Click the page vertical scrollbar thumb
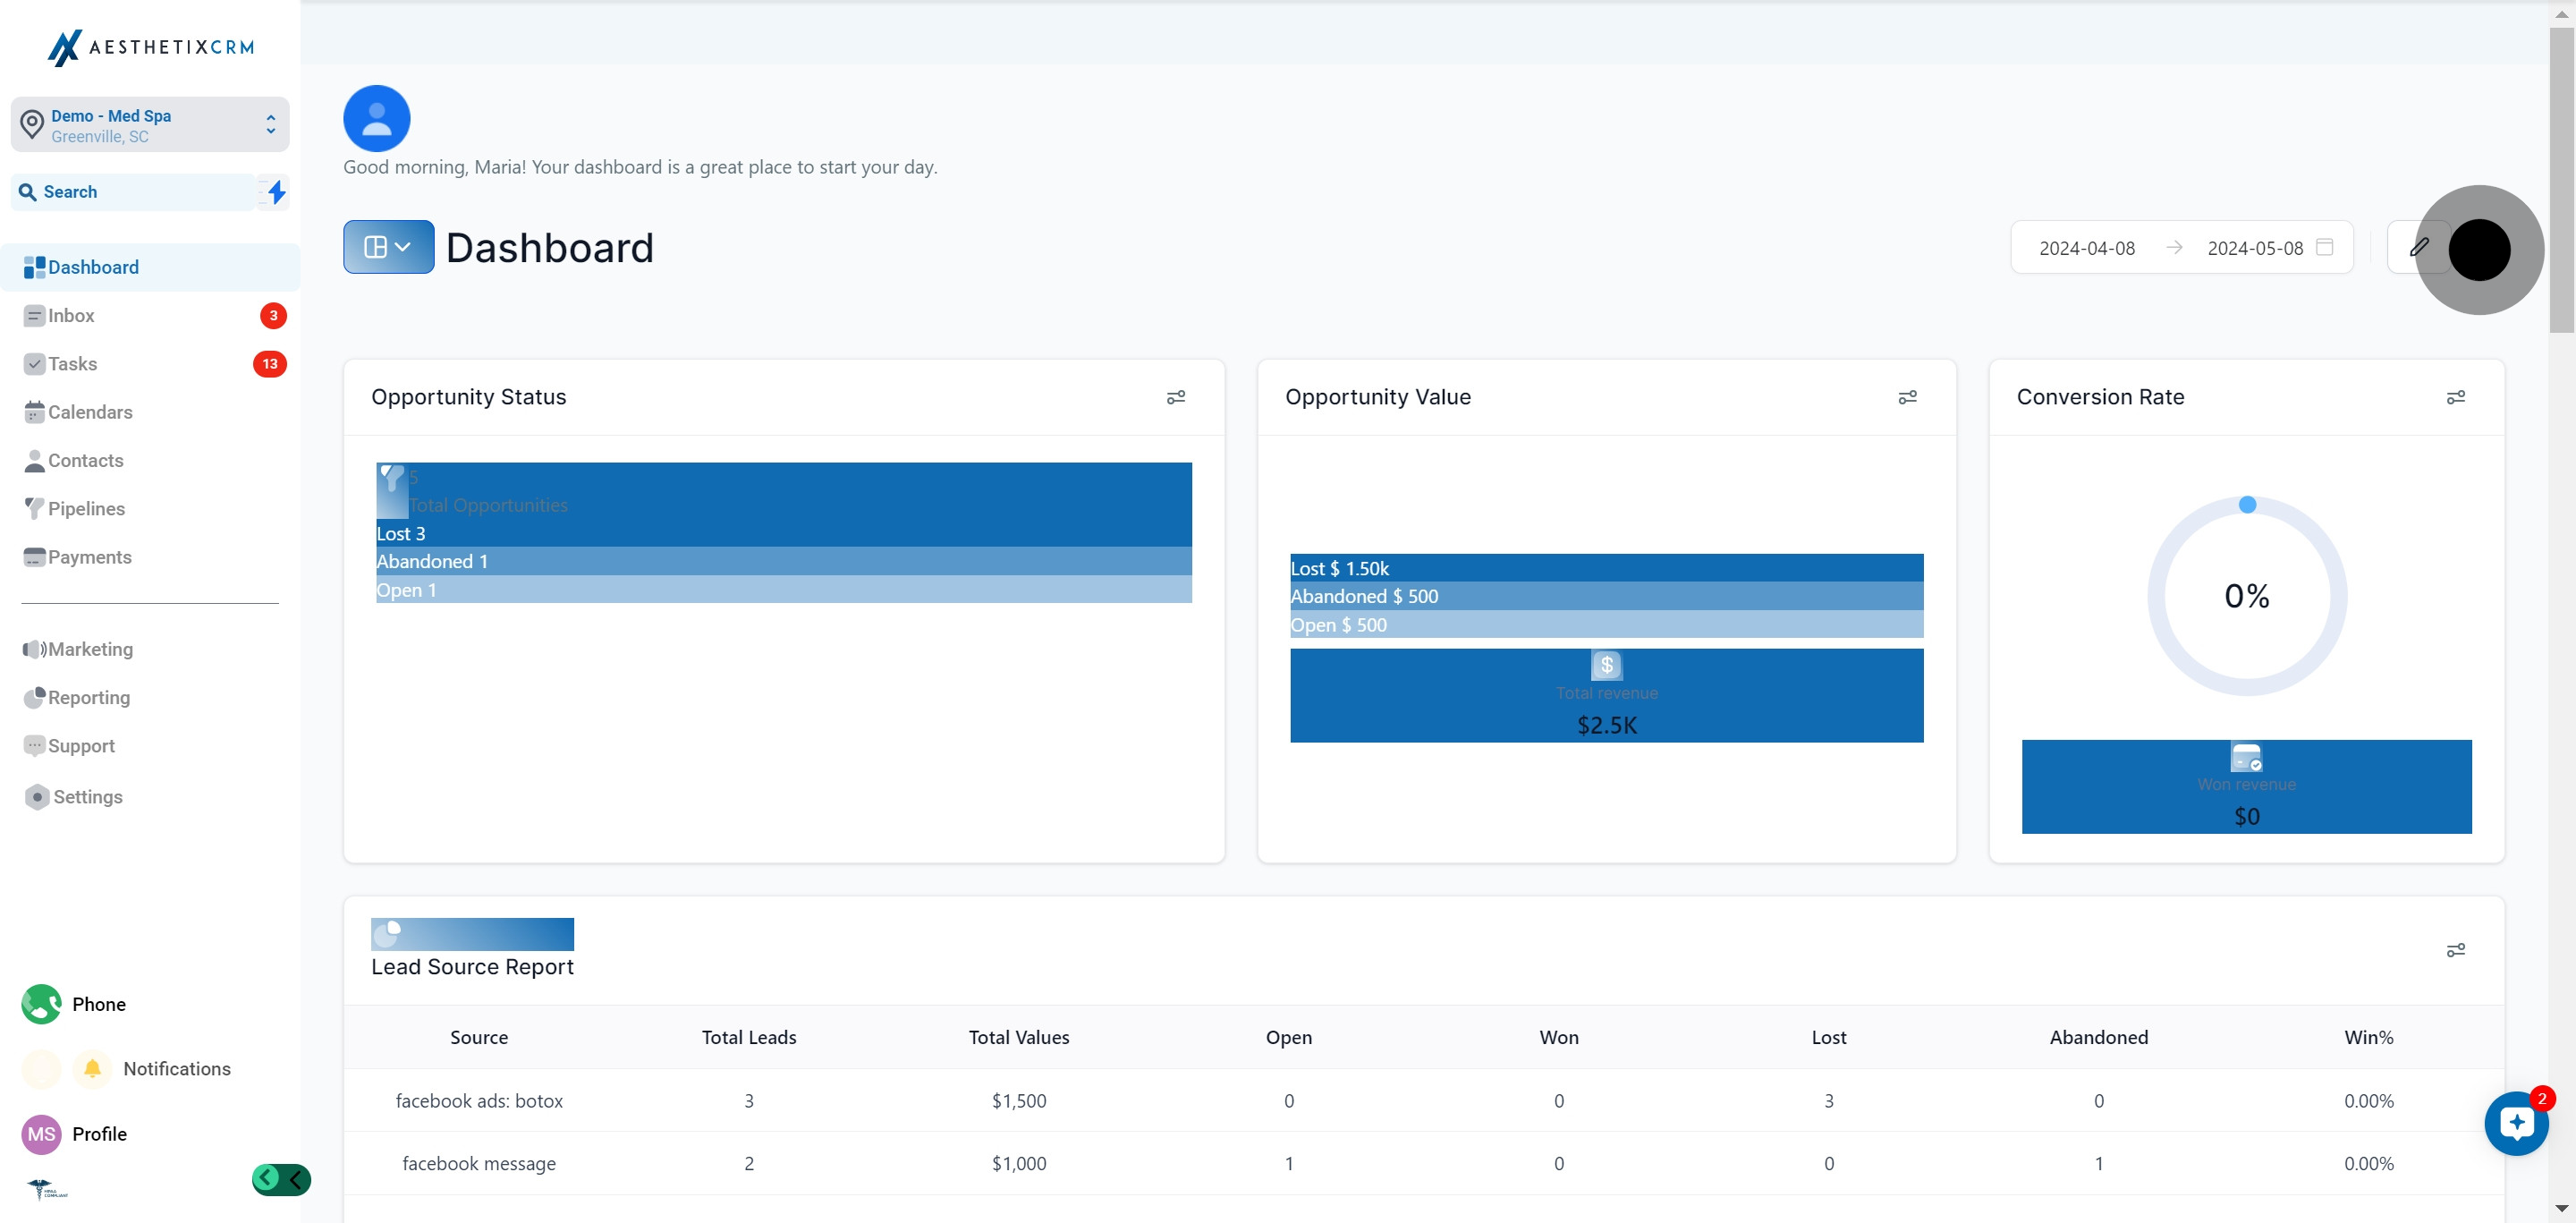 [x=2561, y=180]
